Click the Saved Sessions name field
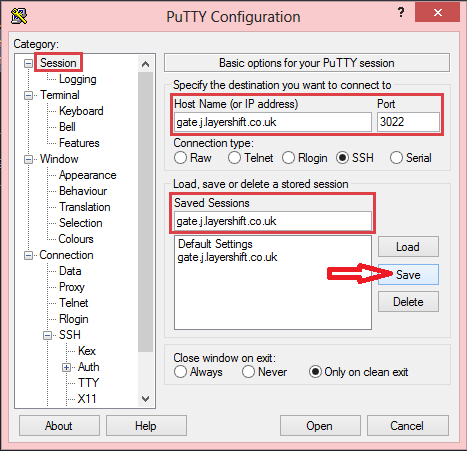 point(273,221)
